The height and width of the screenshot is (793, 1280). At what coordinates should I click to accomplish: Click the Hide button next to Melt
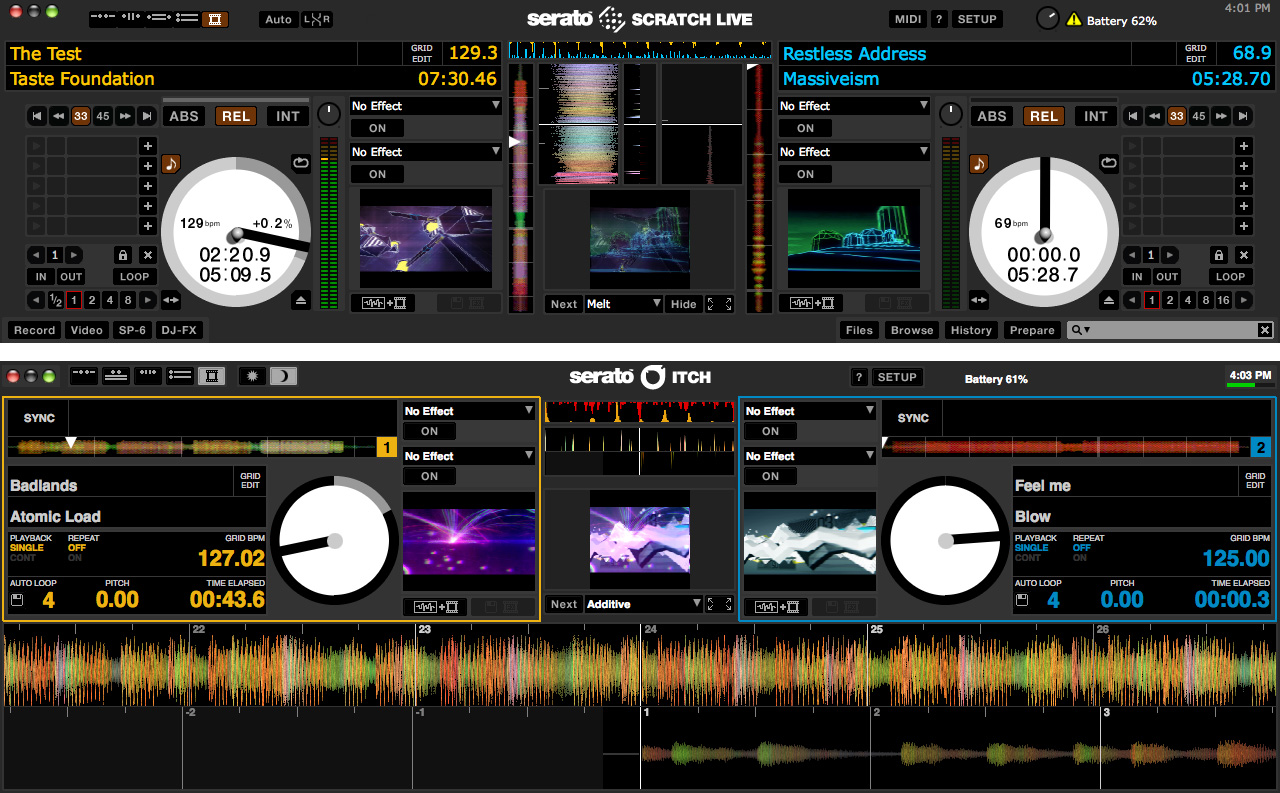point(684,304)
